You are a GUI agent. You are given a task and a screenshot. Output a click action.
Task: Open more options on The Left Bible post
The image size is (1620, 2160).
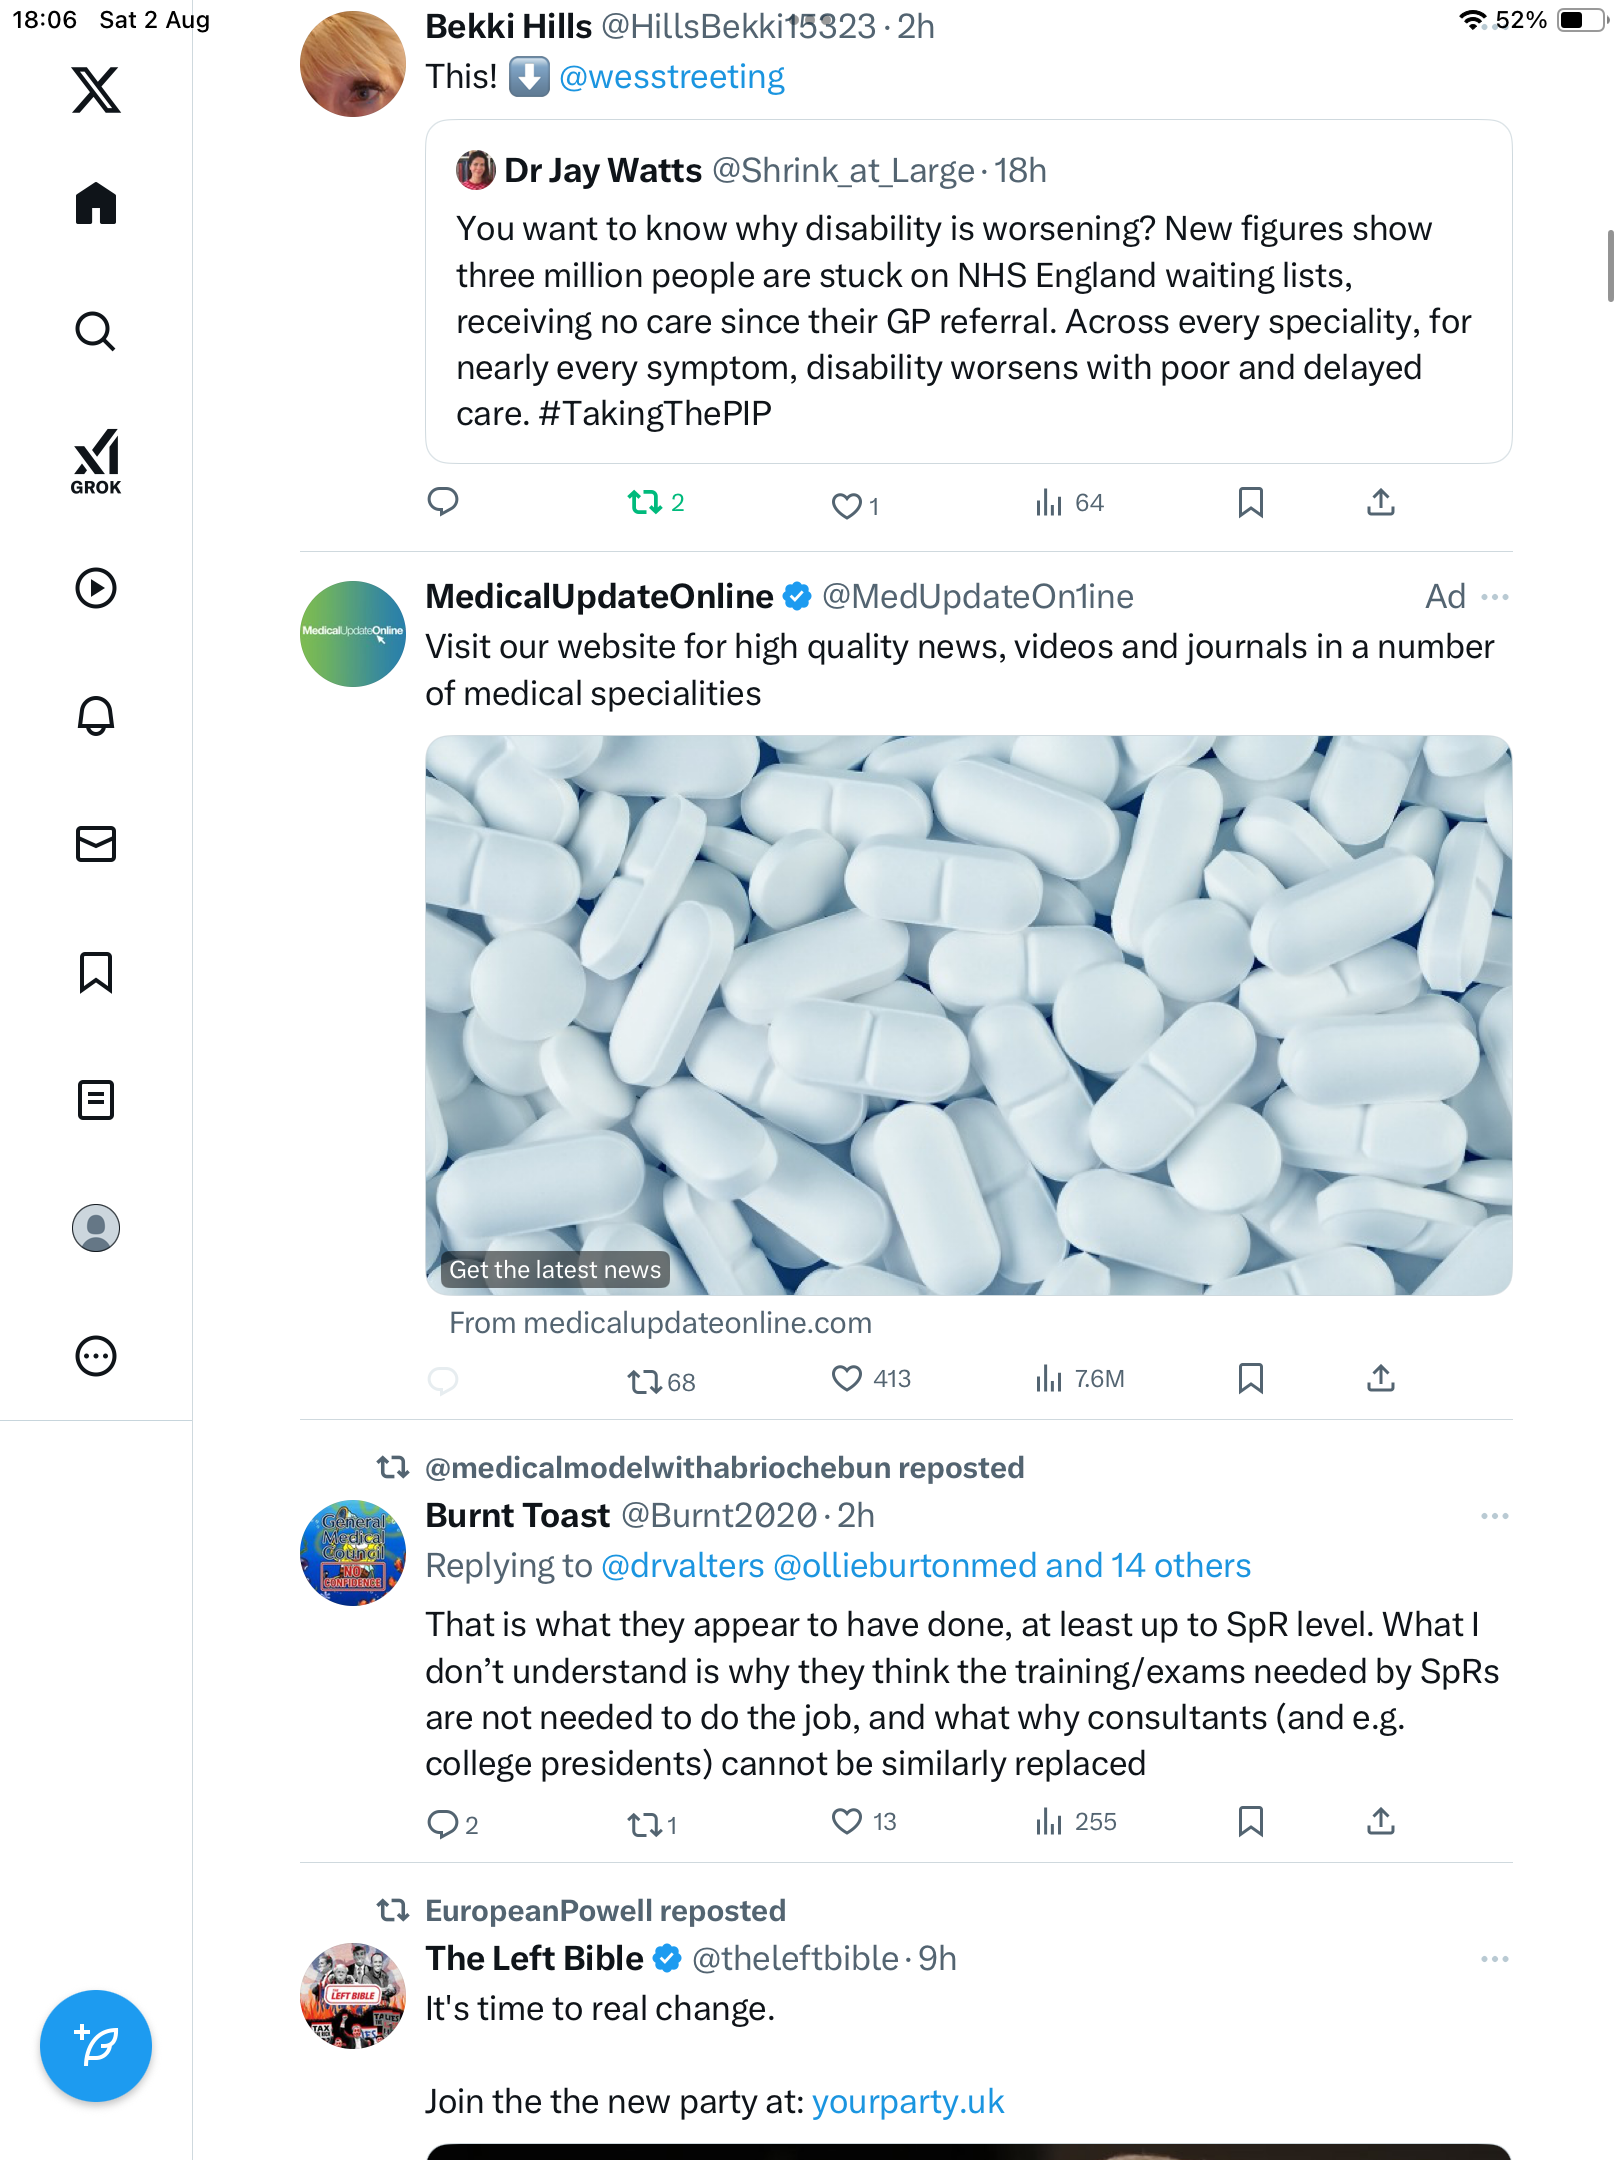1494,1959
